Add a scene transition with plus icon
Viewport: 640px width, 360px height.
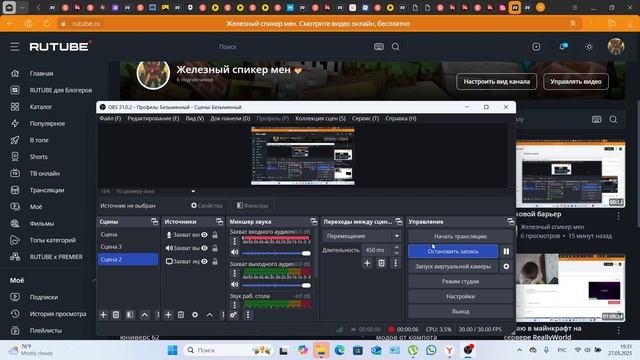tap(367, 263)
